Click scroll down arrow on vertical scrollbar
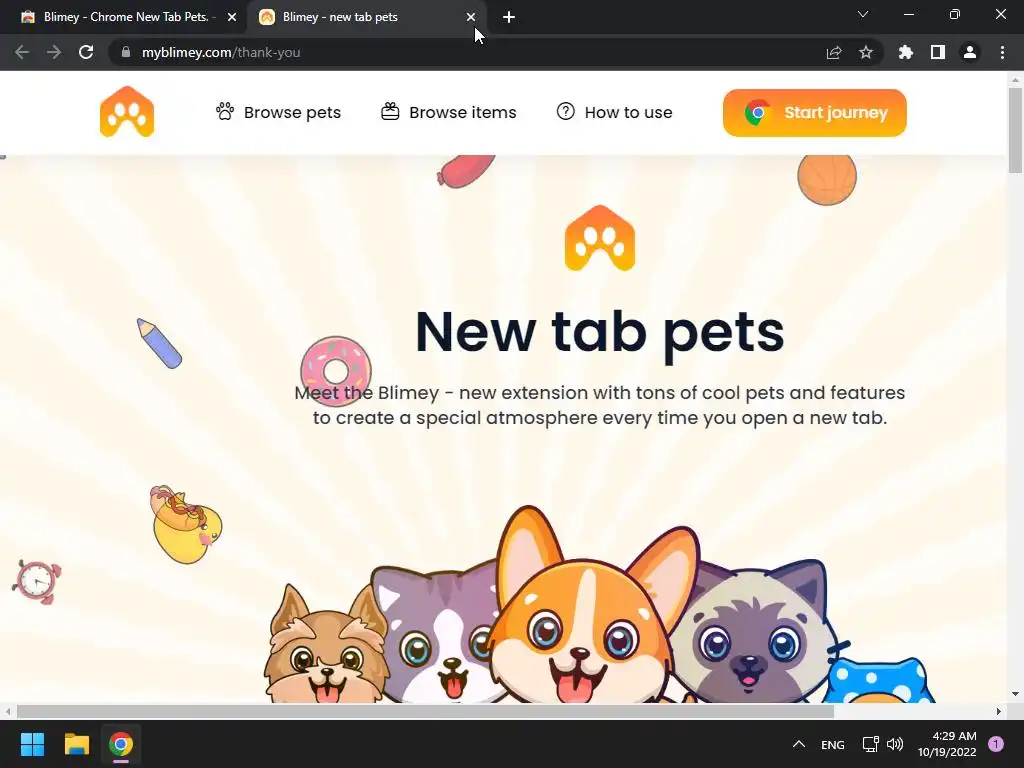1024x768 pixels. click(1015, 694)
